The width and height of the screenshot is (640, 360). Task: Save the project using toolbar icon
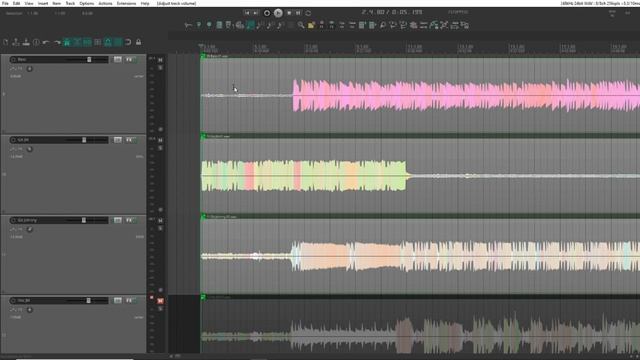[x=26, y=42]
